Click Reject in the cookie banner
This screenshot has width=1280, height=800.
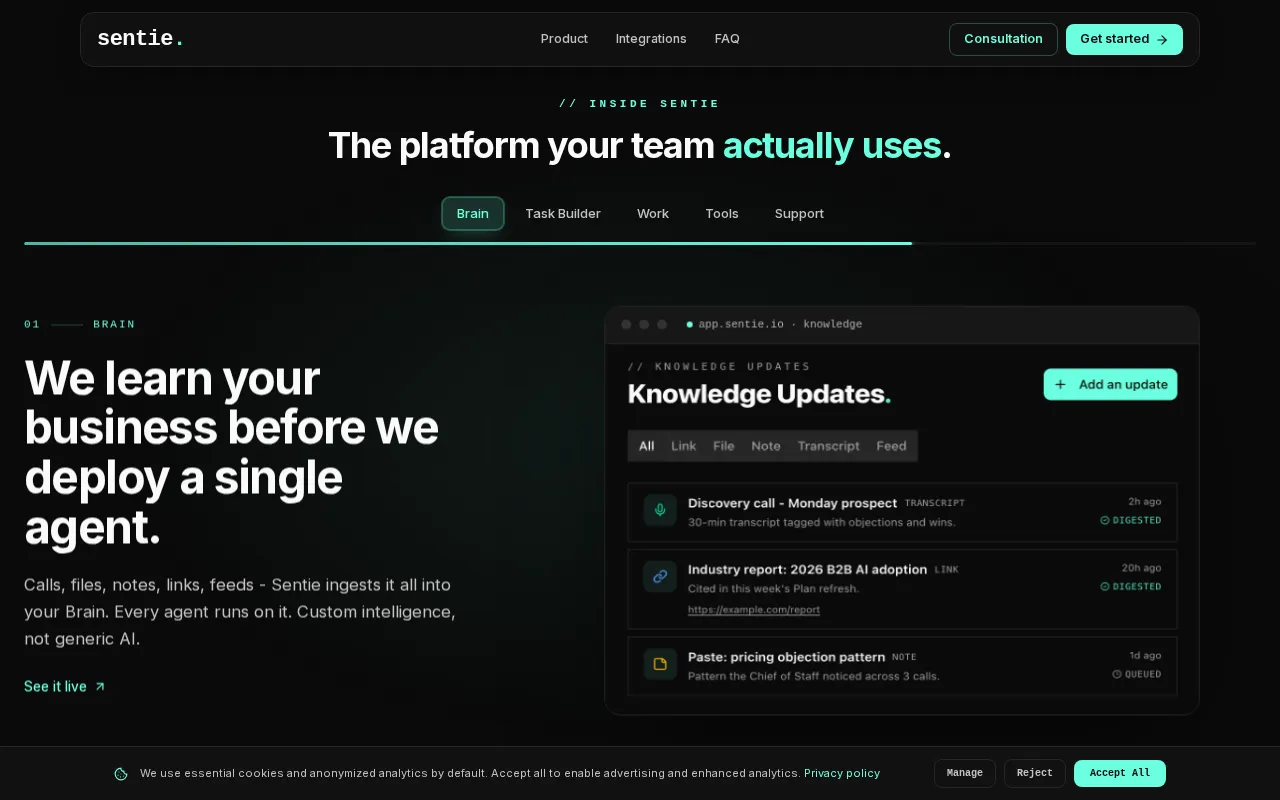[1035, 773]
